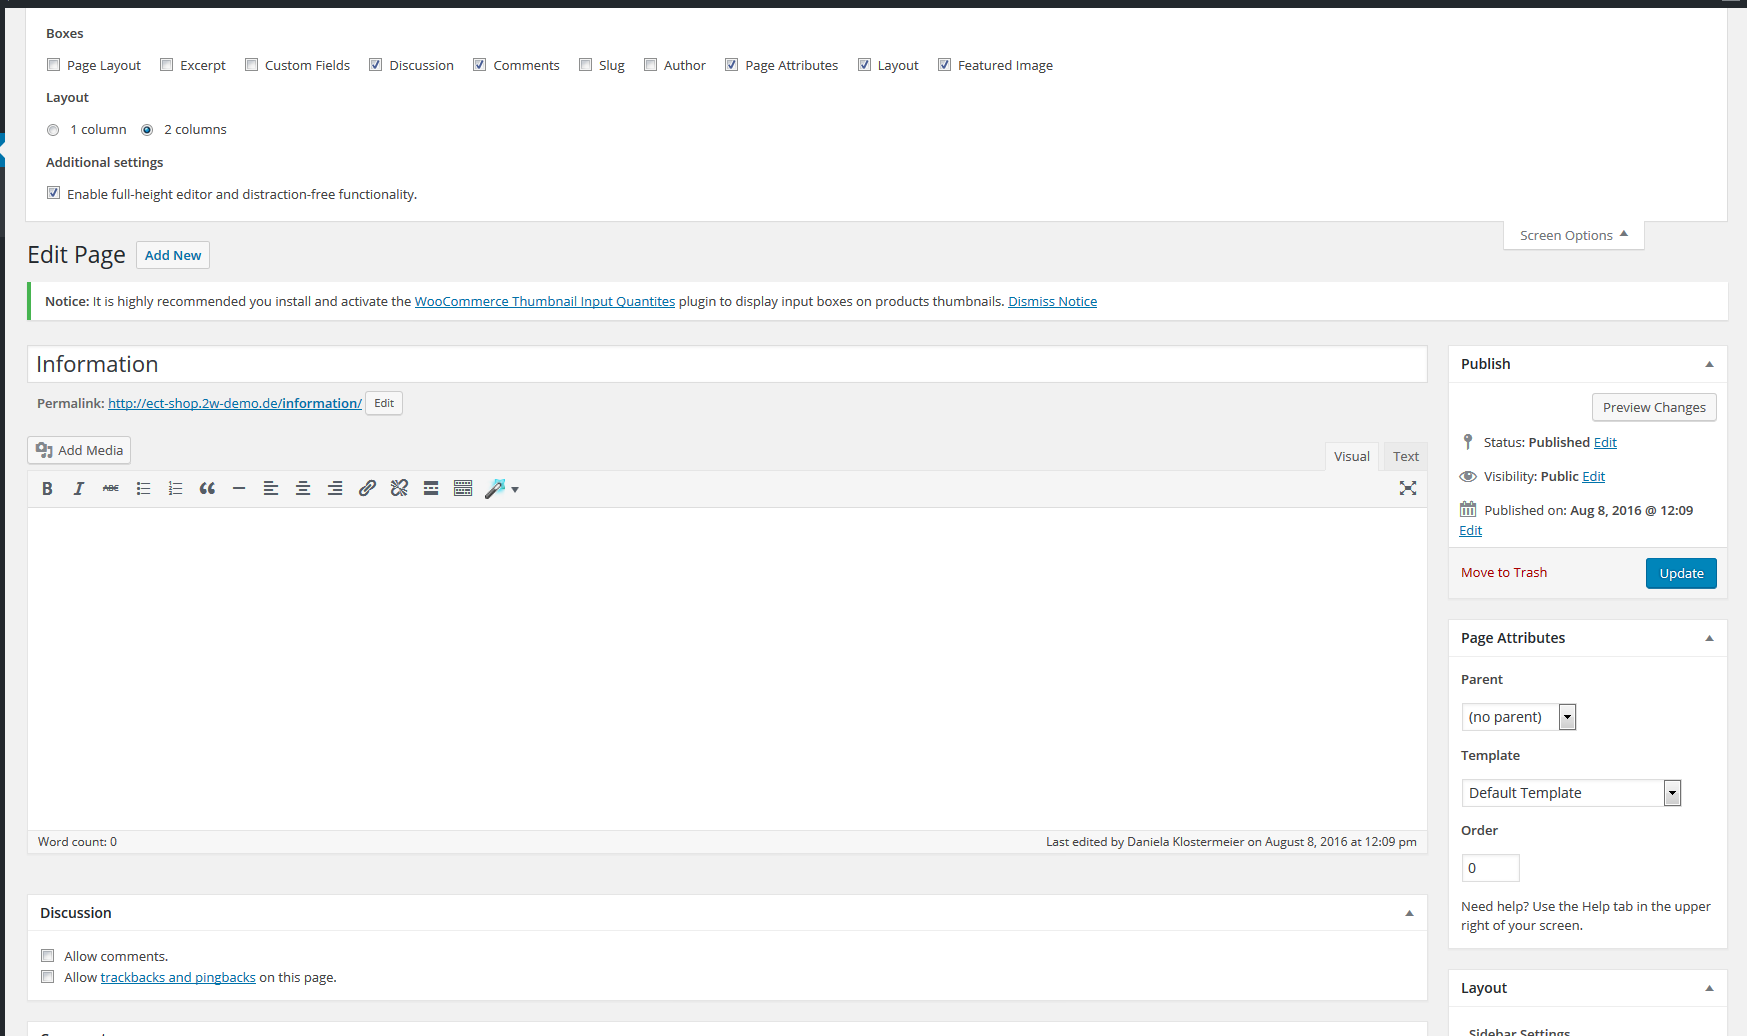
Task: Click the status pin icon
Action: tap(1468, 442)
